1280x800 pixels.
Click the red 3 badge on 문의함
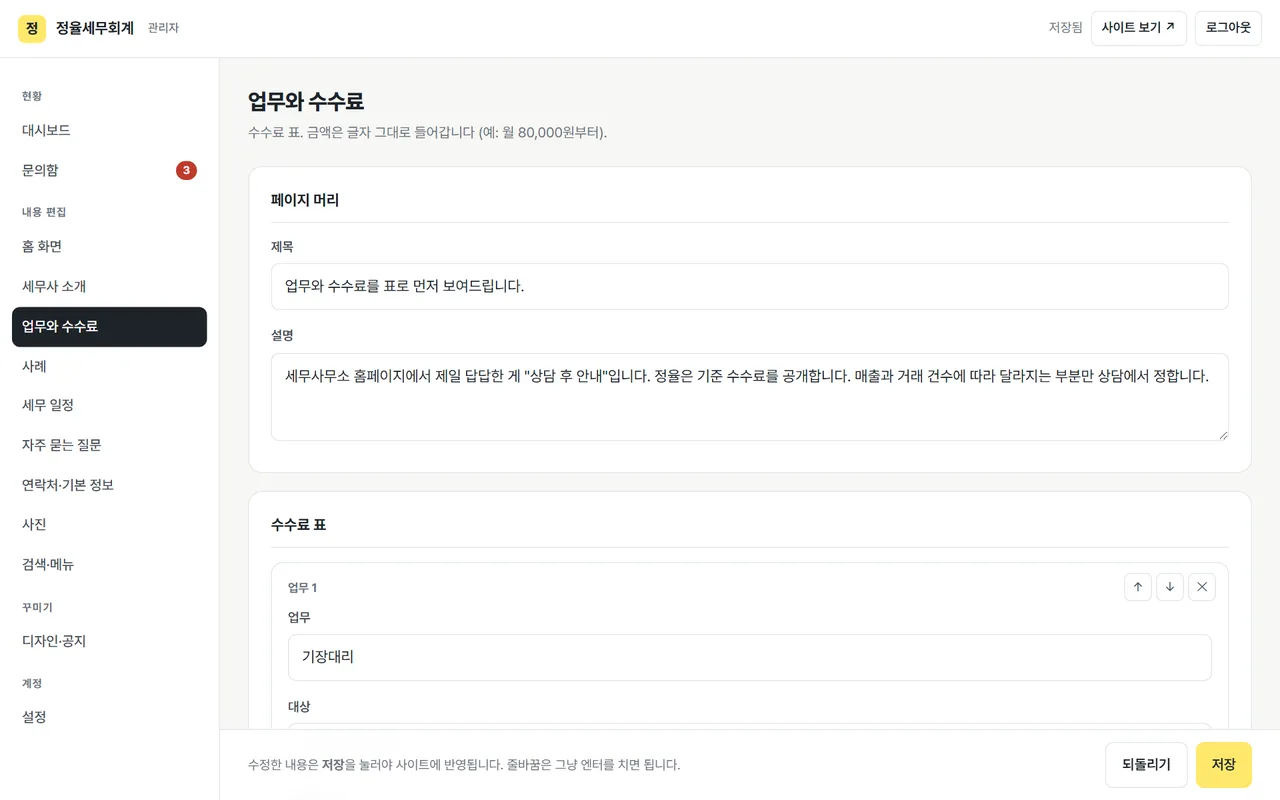pos(186,170)
